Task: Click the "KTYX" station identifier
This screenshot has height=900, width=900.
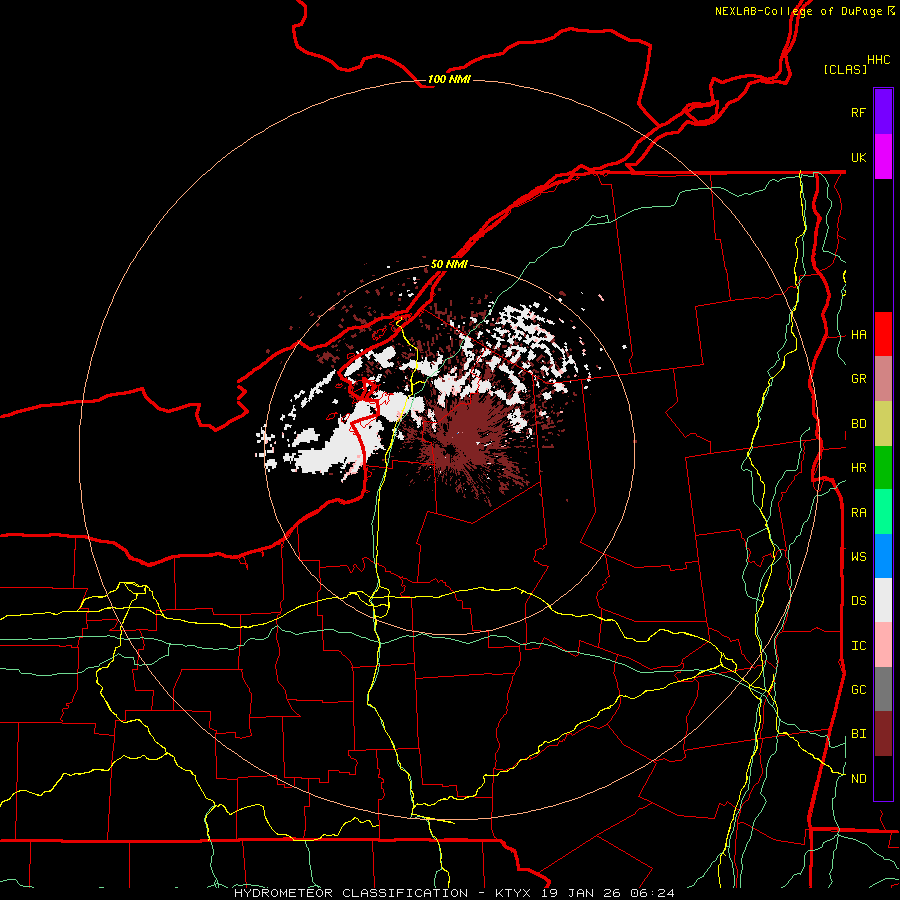Action: pos(515,893)
